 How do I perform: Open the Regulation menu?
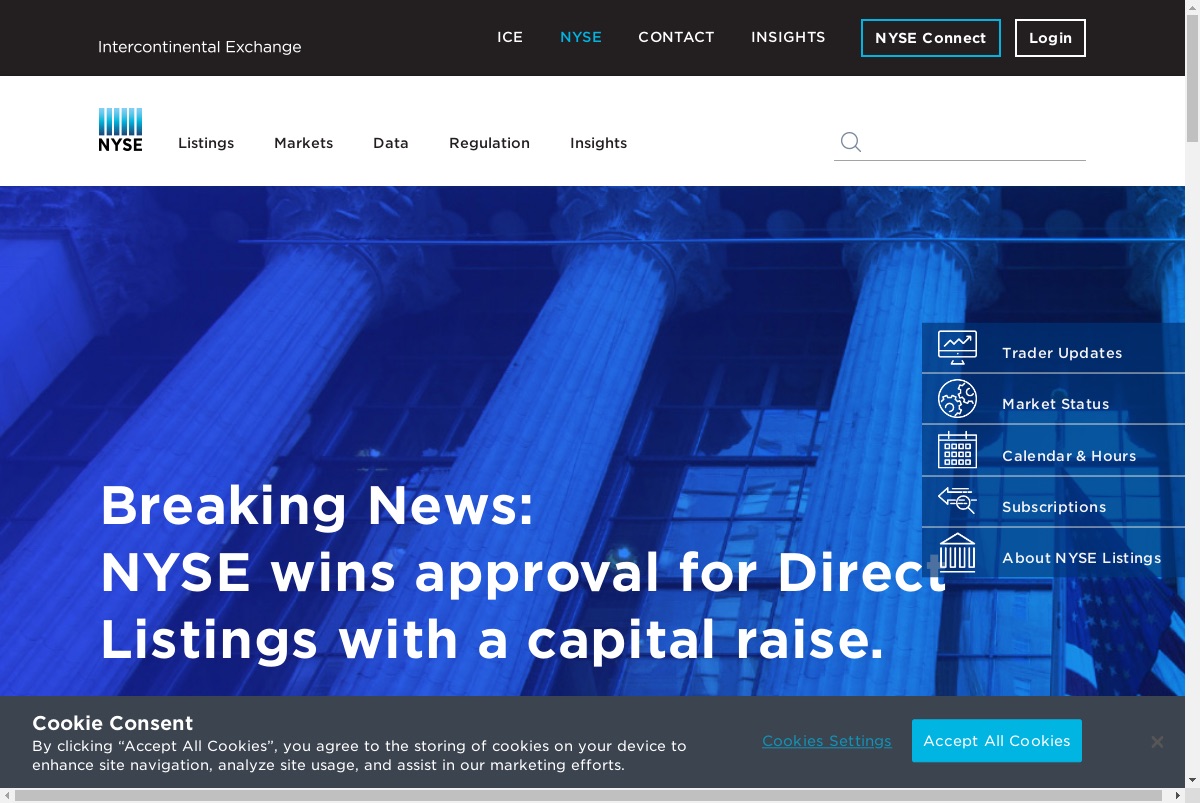[489, 143]
